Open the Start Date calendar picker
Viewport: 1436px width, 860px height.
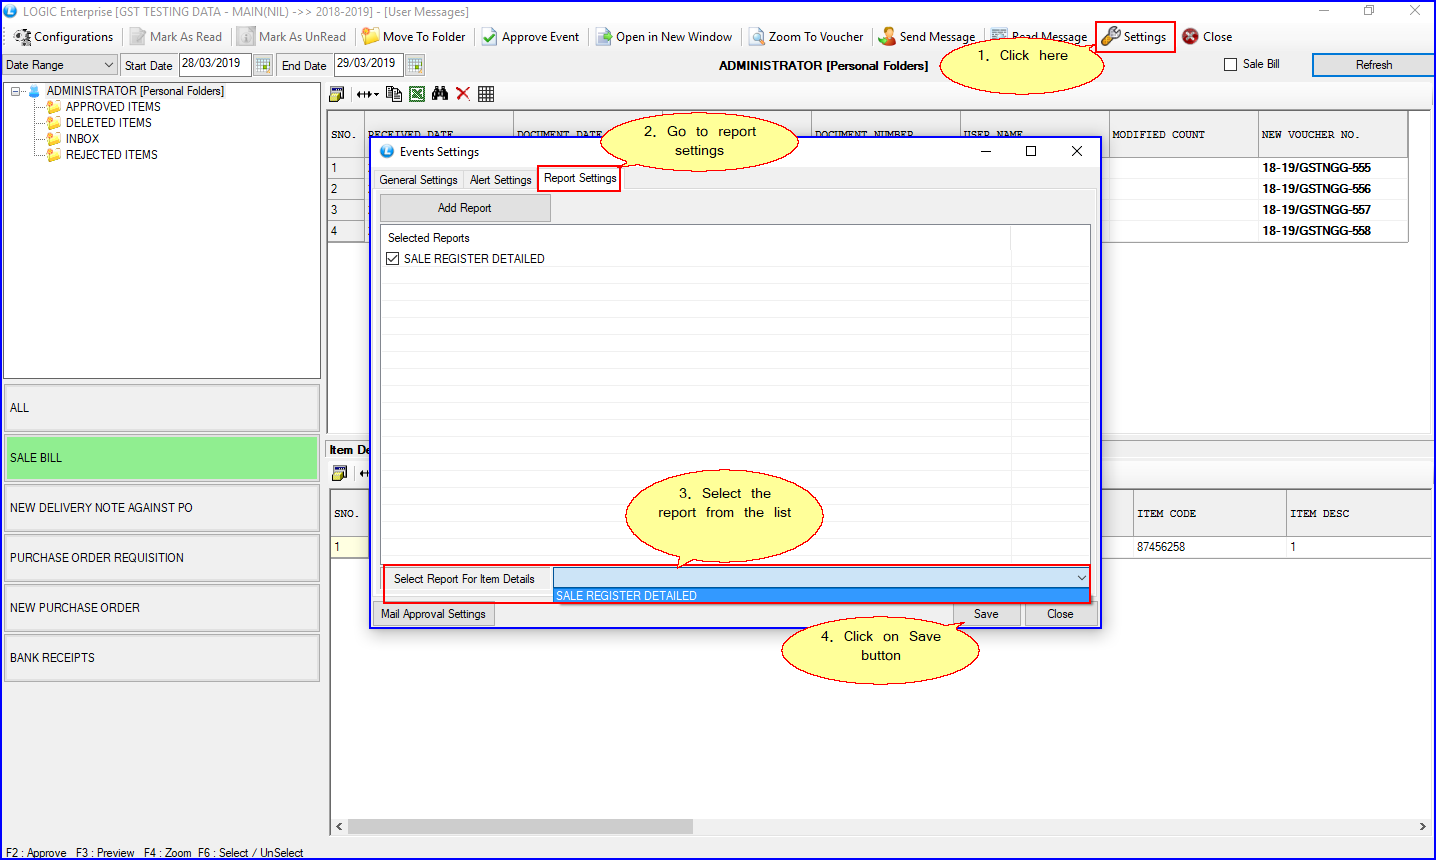[x=263, y=65]
